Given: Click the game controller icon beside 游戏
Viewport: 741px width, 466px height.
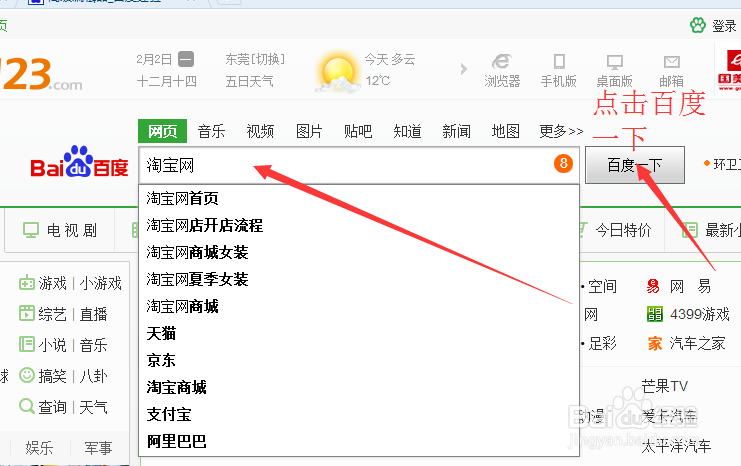Looking at the screenshot, I should [26, 283].
